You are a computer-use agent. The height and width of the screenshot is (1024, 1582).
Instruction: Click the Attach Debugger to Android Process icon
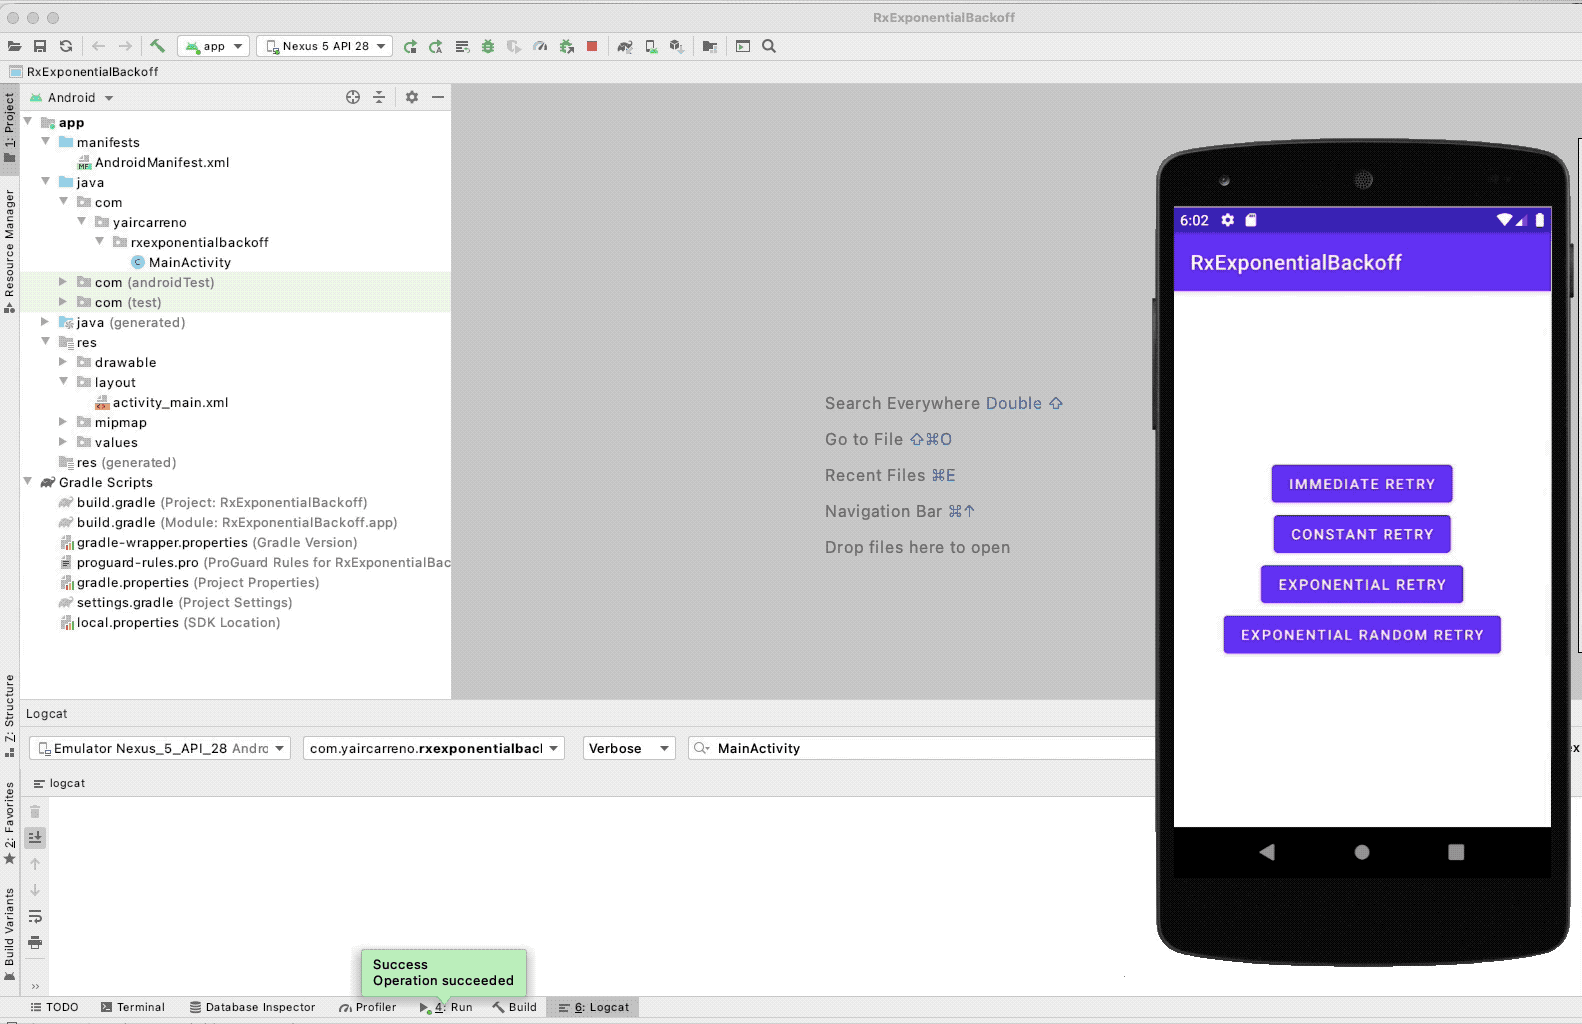tap(567, 46)
